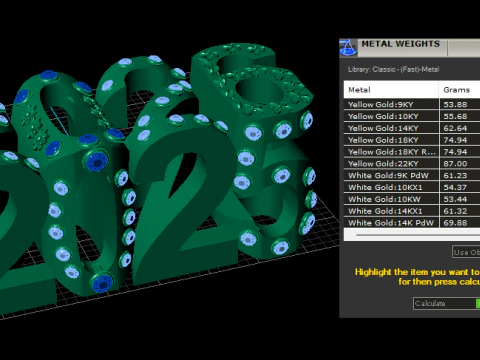Click the 87.00 grams value

pyautogui.click(x=455, y=164)
